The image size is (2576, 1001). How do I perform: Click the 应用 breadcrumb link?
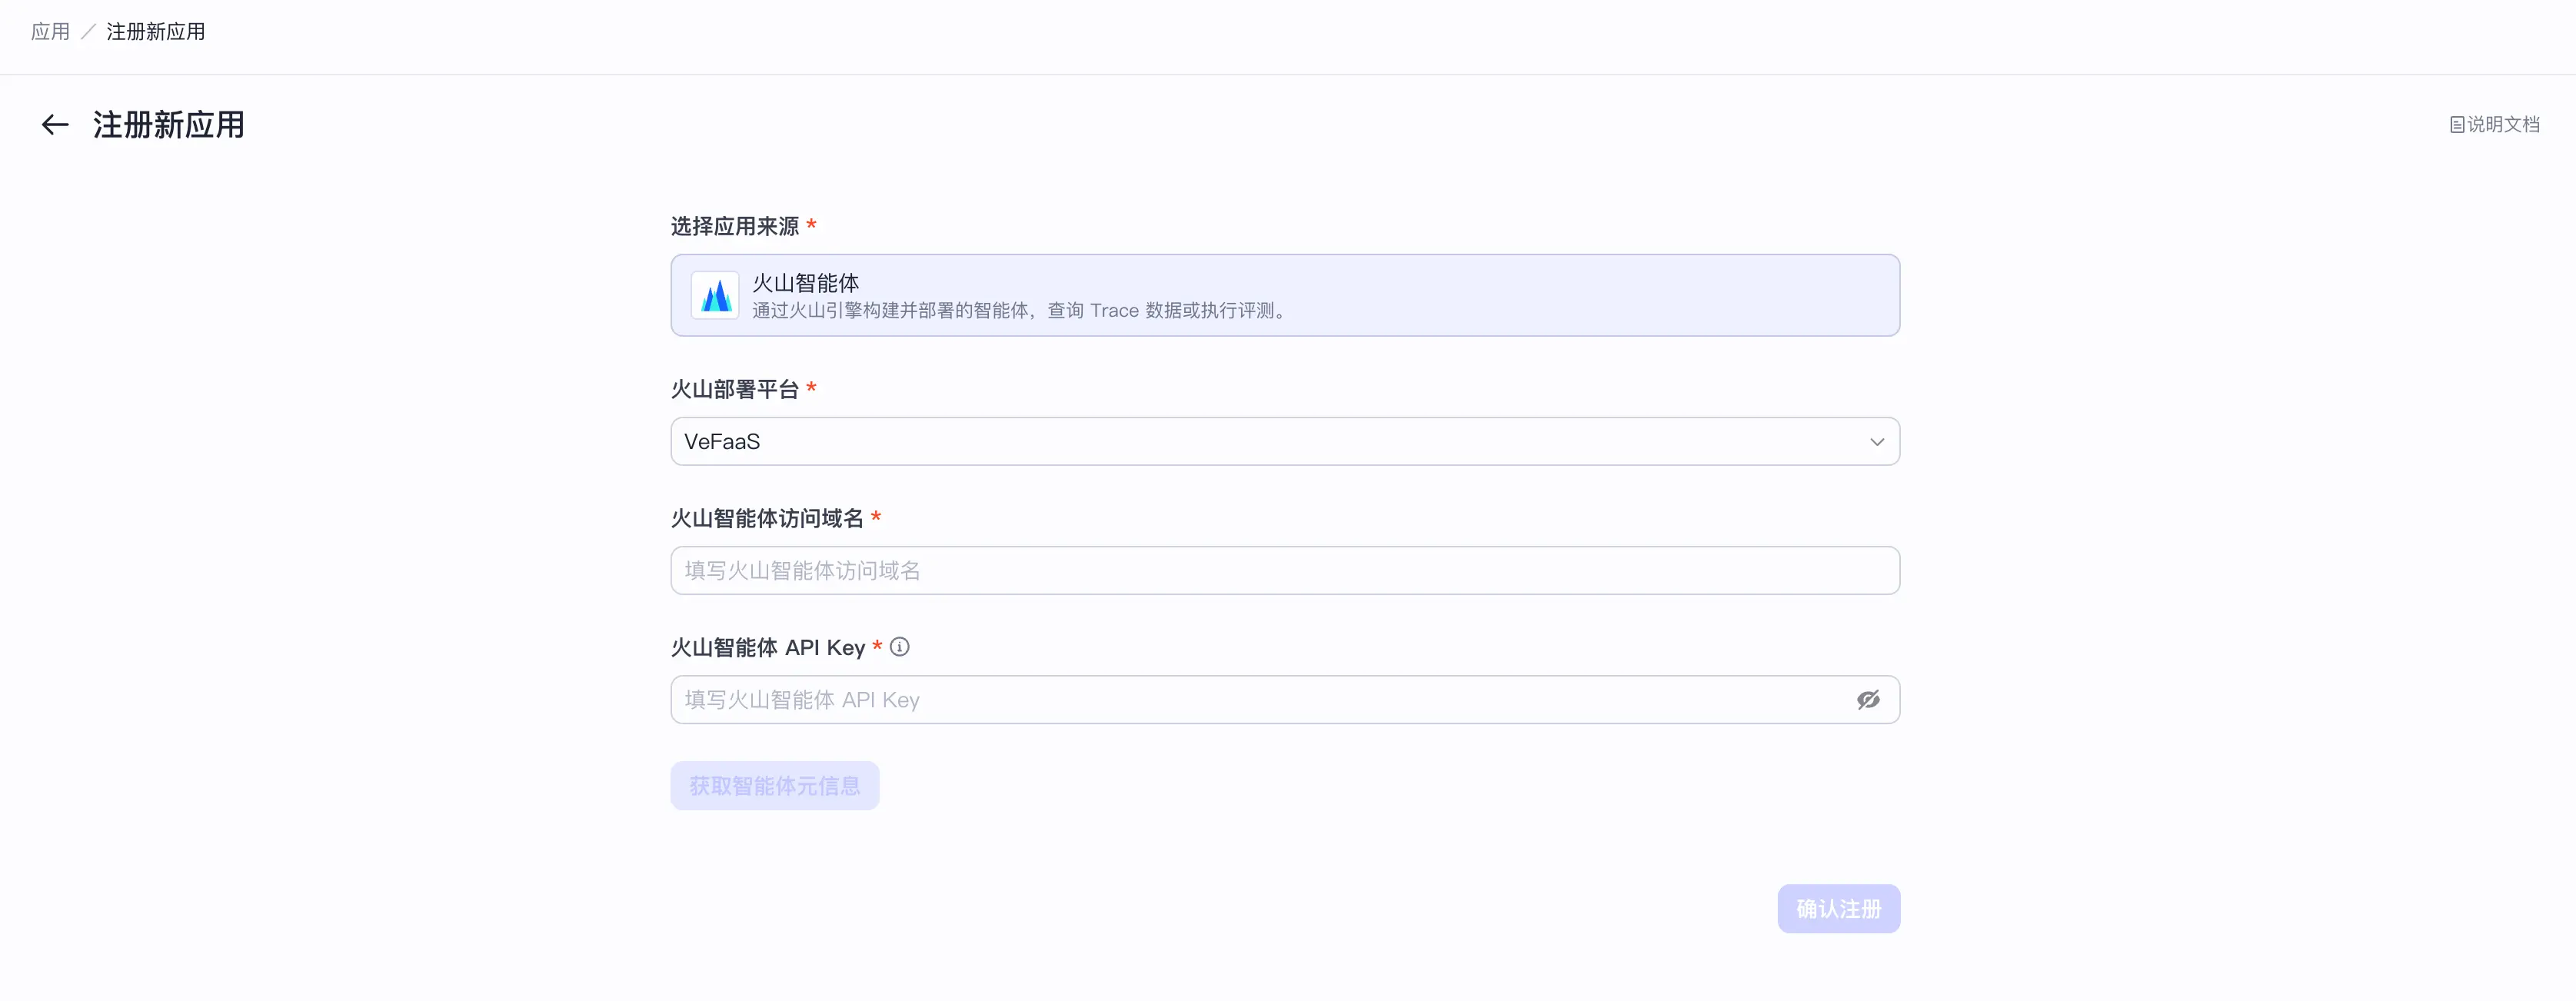50,32
